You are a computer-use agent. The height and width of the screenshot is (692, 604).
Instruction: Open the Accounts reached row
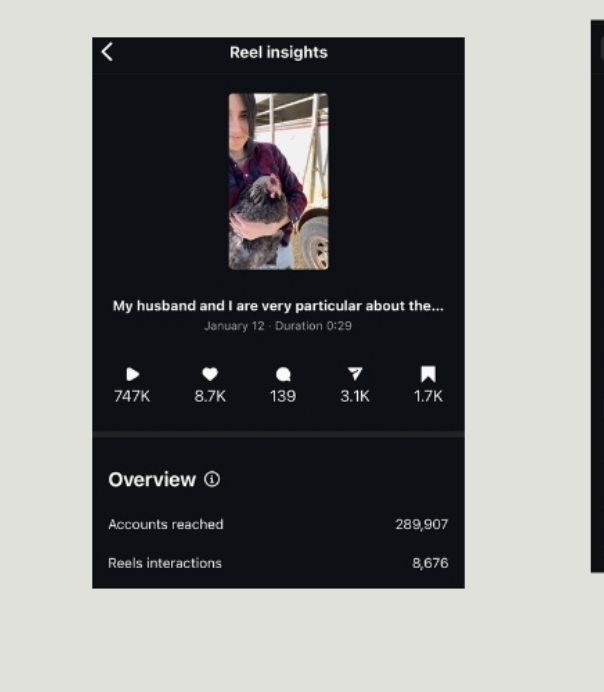[x=278, y=524]
